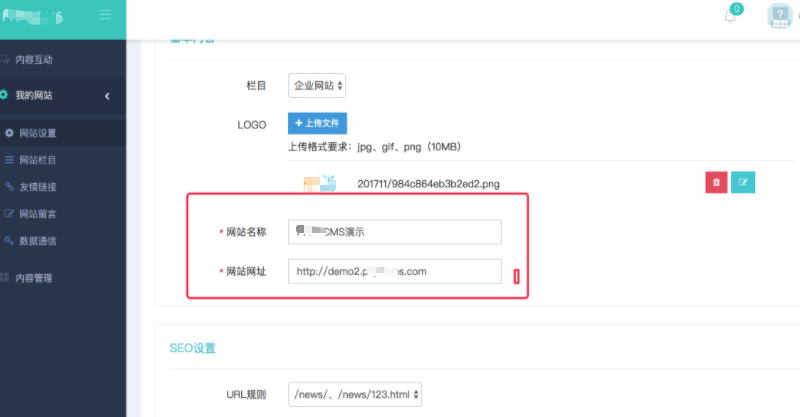Screen dimensions: 800x417
Task: Edit the uploaded logo with the teal pencil button
Action: [743, 182]
